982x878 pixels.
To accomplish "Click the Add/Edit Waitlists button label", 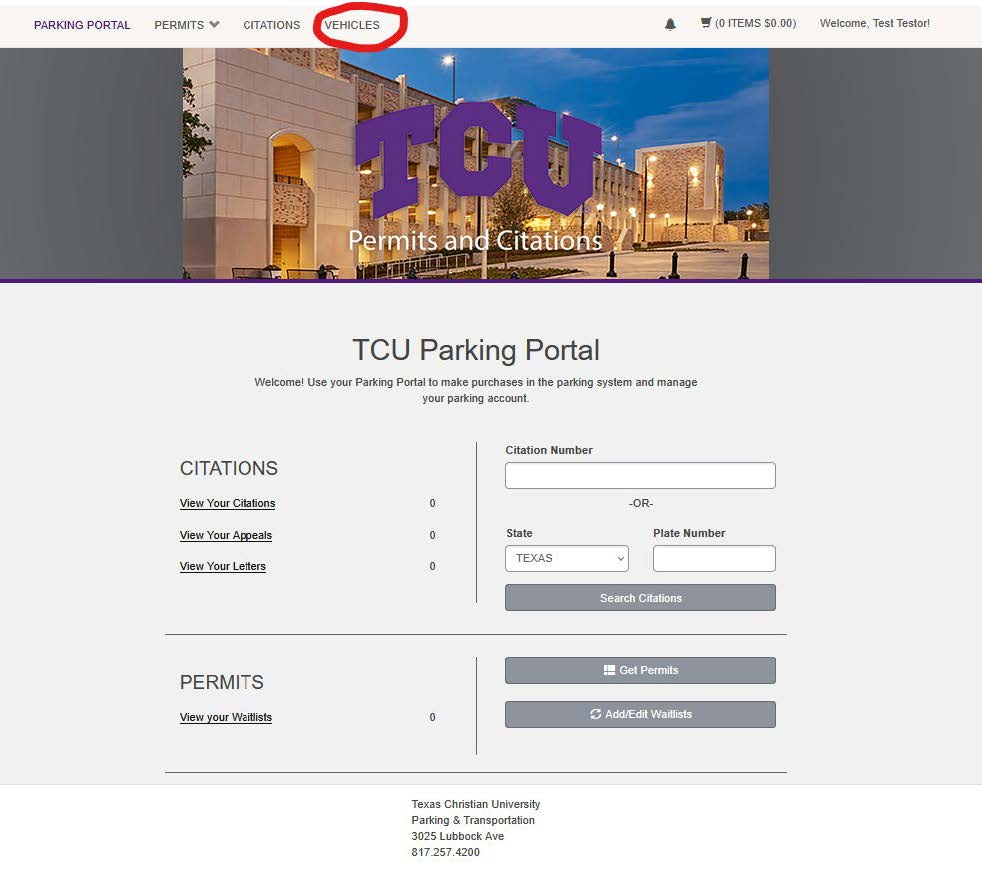I will (648, 714).
